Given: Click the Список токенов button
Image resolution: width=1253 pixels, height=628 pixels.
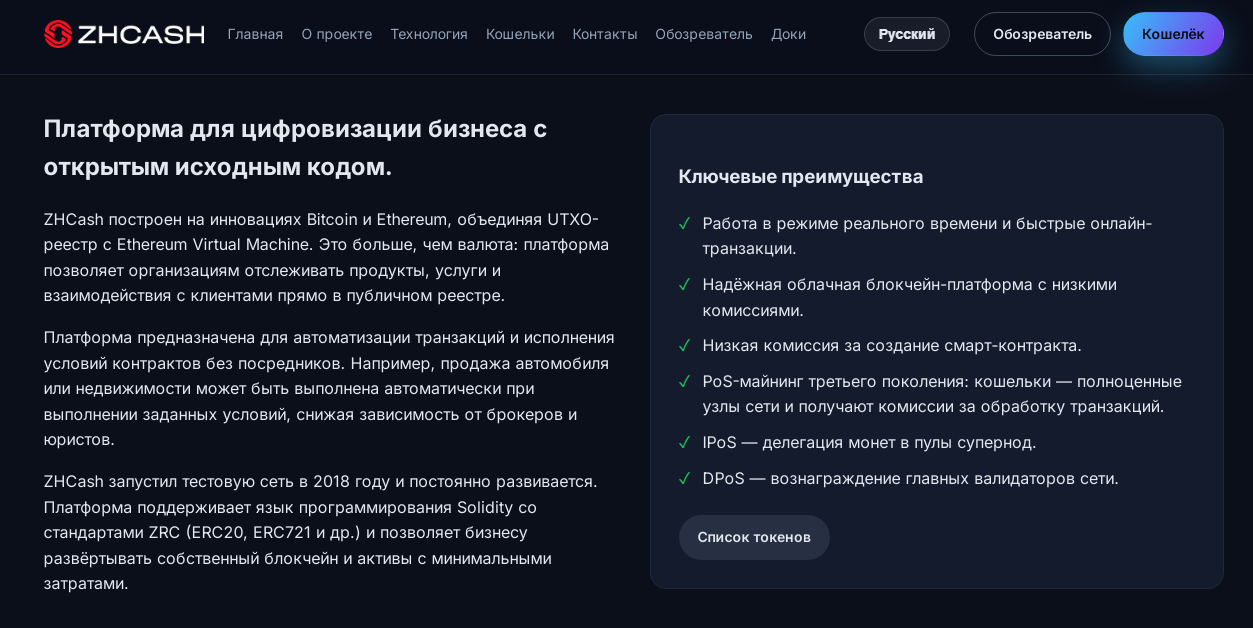Looking at the screenshot, I should pyautogui.click(x=754, y=537).
